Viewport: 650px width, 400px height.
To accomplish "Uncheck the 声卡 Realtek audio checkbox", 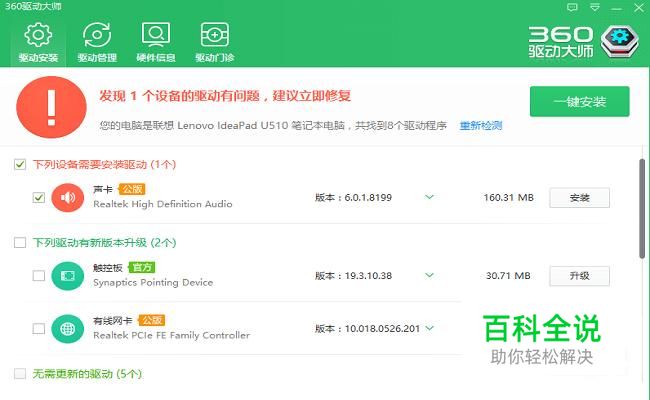I will coord(39,198).
